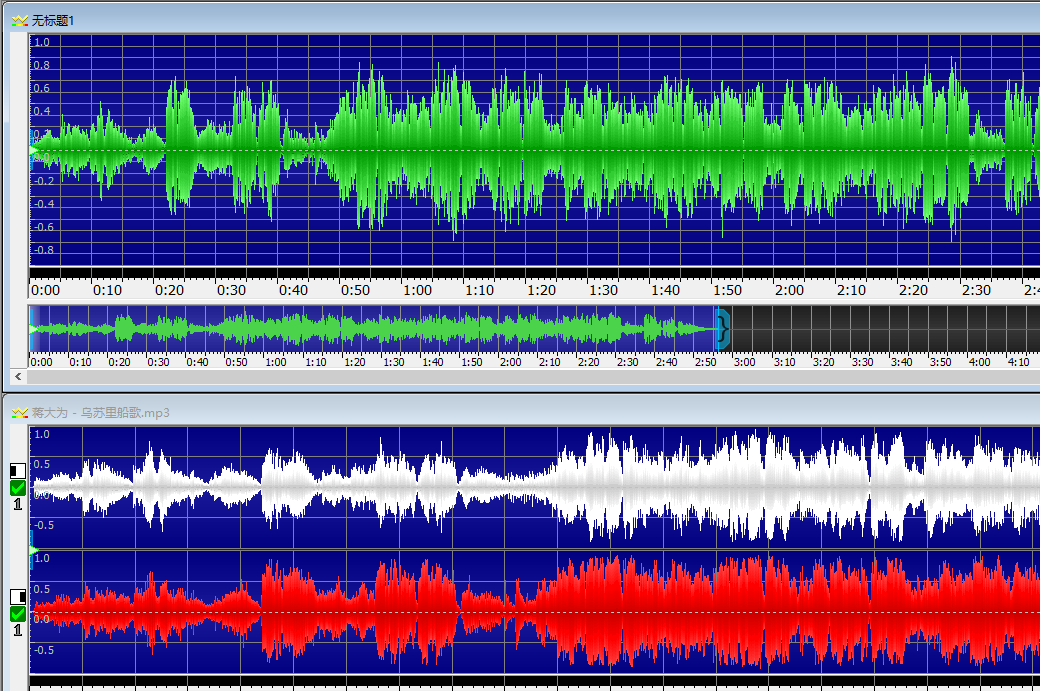Click the start marker in the overview strip

click(x=33, y=328)
